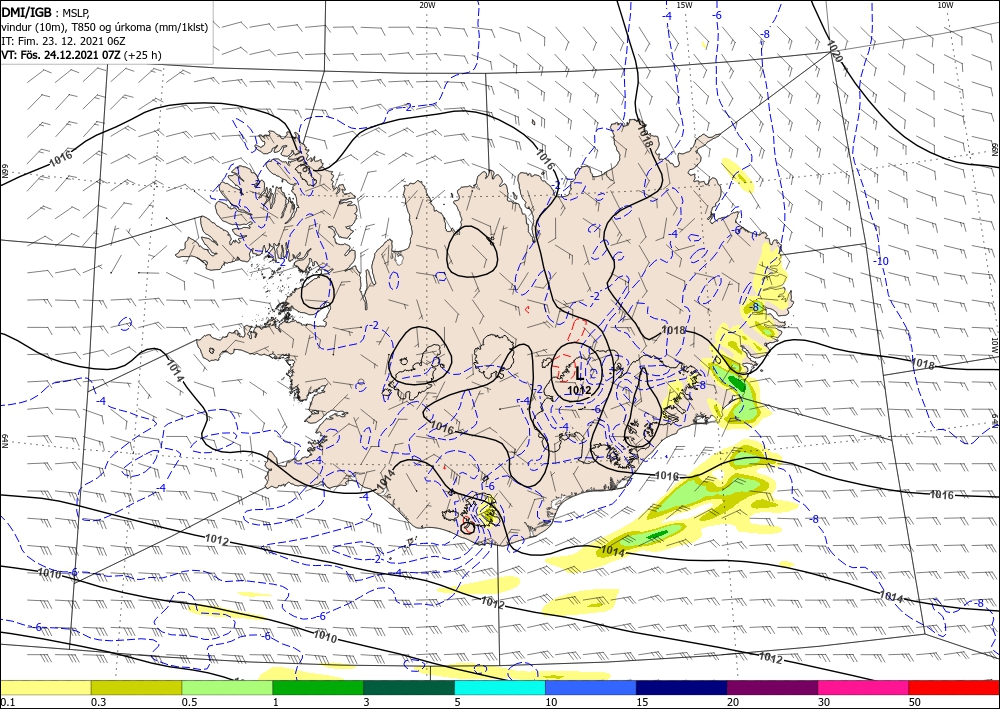Image resolution: width=1000 pixels, height=709 pixels.
Task: Click the '66N' latitude label on left edge
Action: click(x=4, y=172)
